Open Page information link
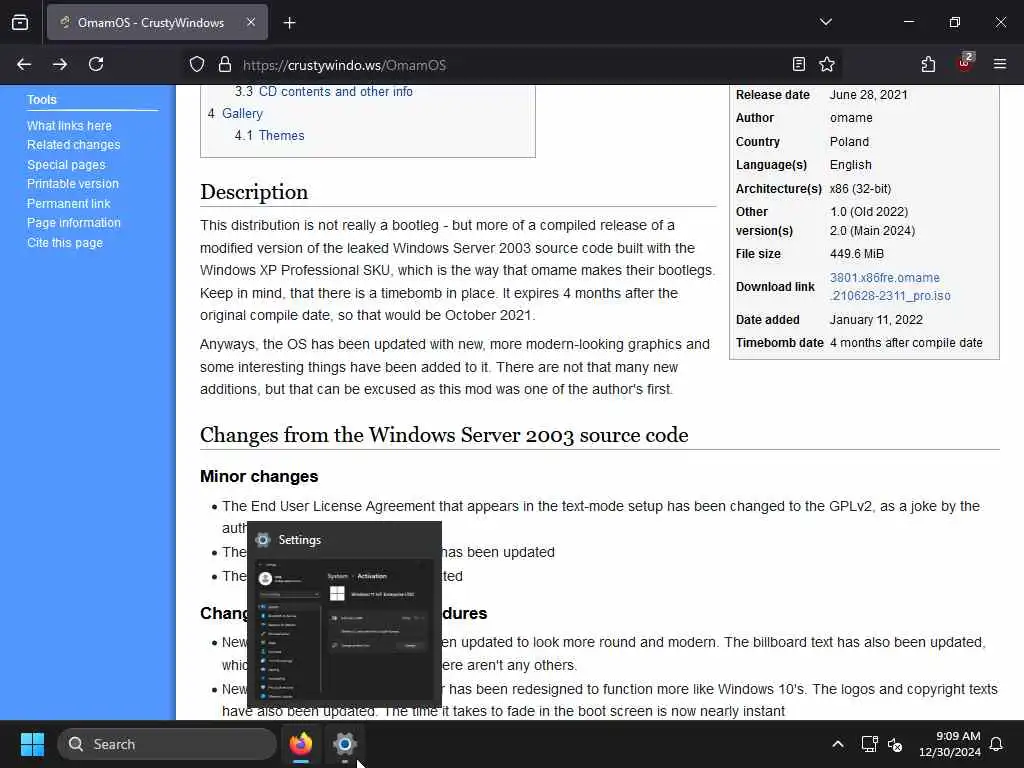 tap(74, 223)
